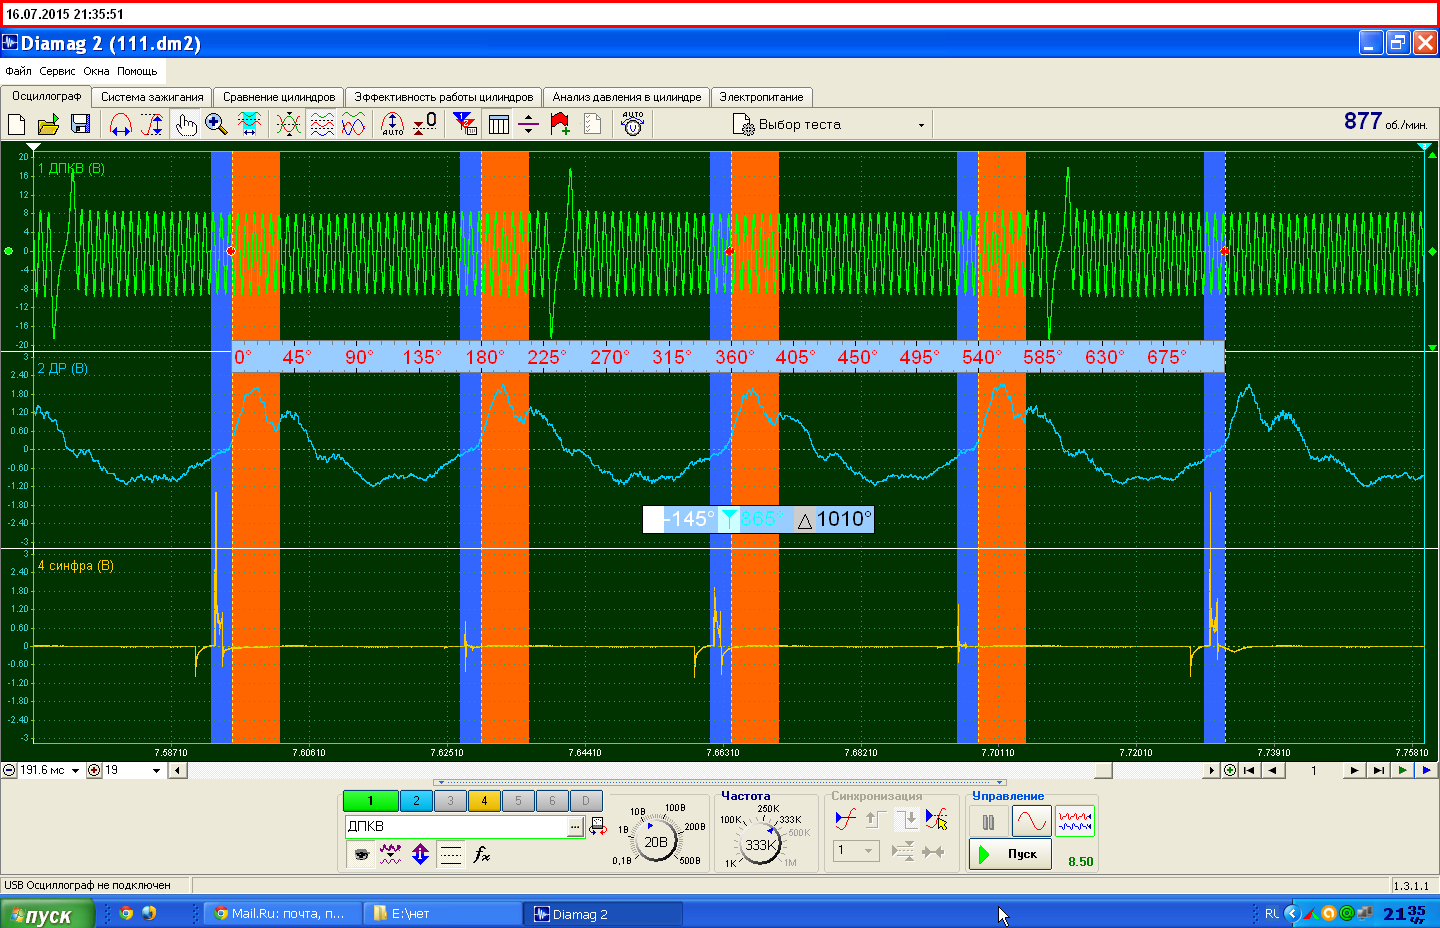Open the Эффективность работы цилиндров tab

point(444,97)
